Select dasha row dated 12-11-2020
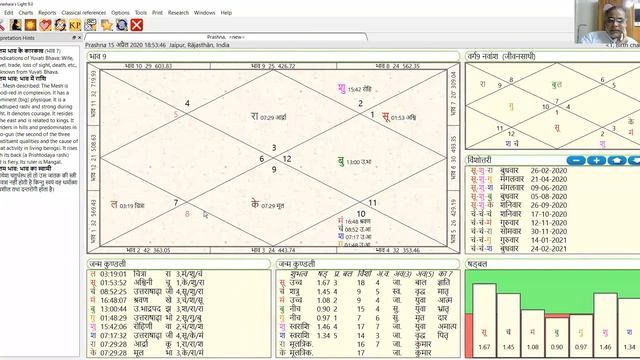 pos(518,223)
